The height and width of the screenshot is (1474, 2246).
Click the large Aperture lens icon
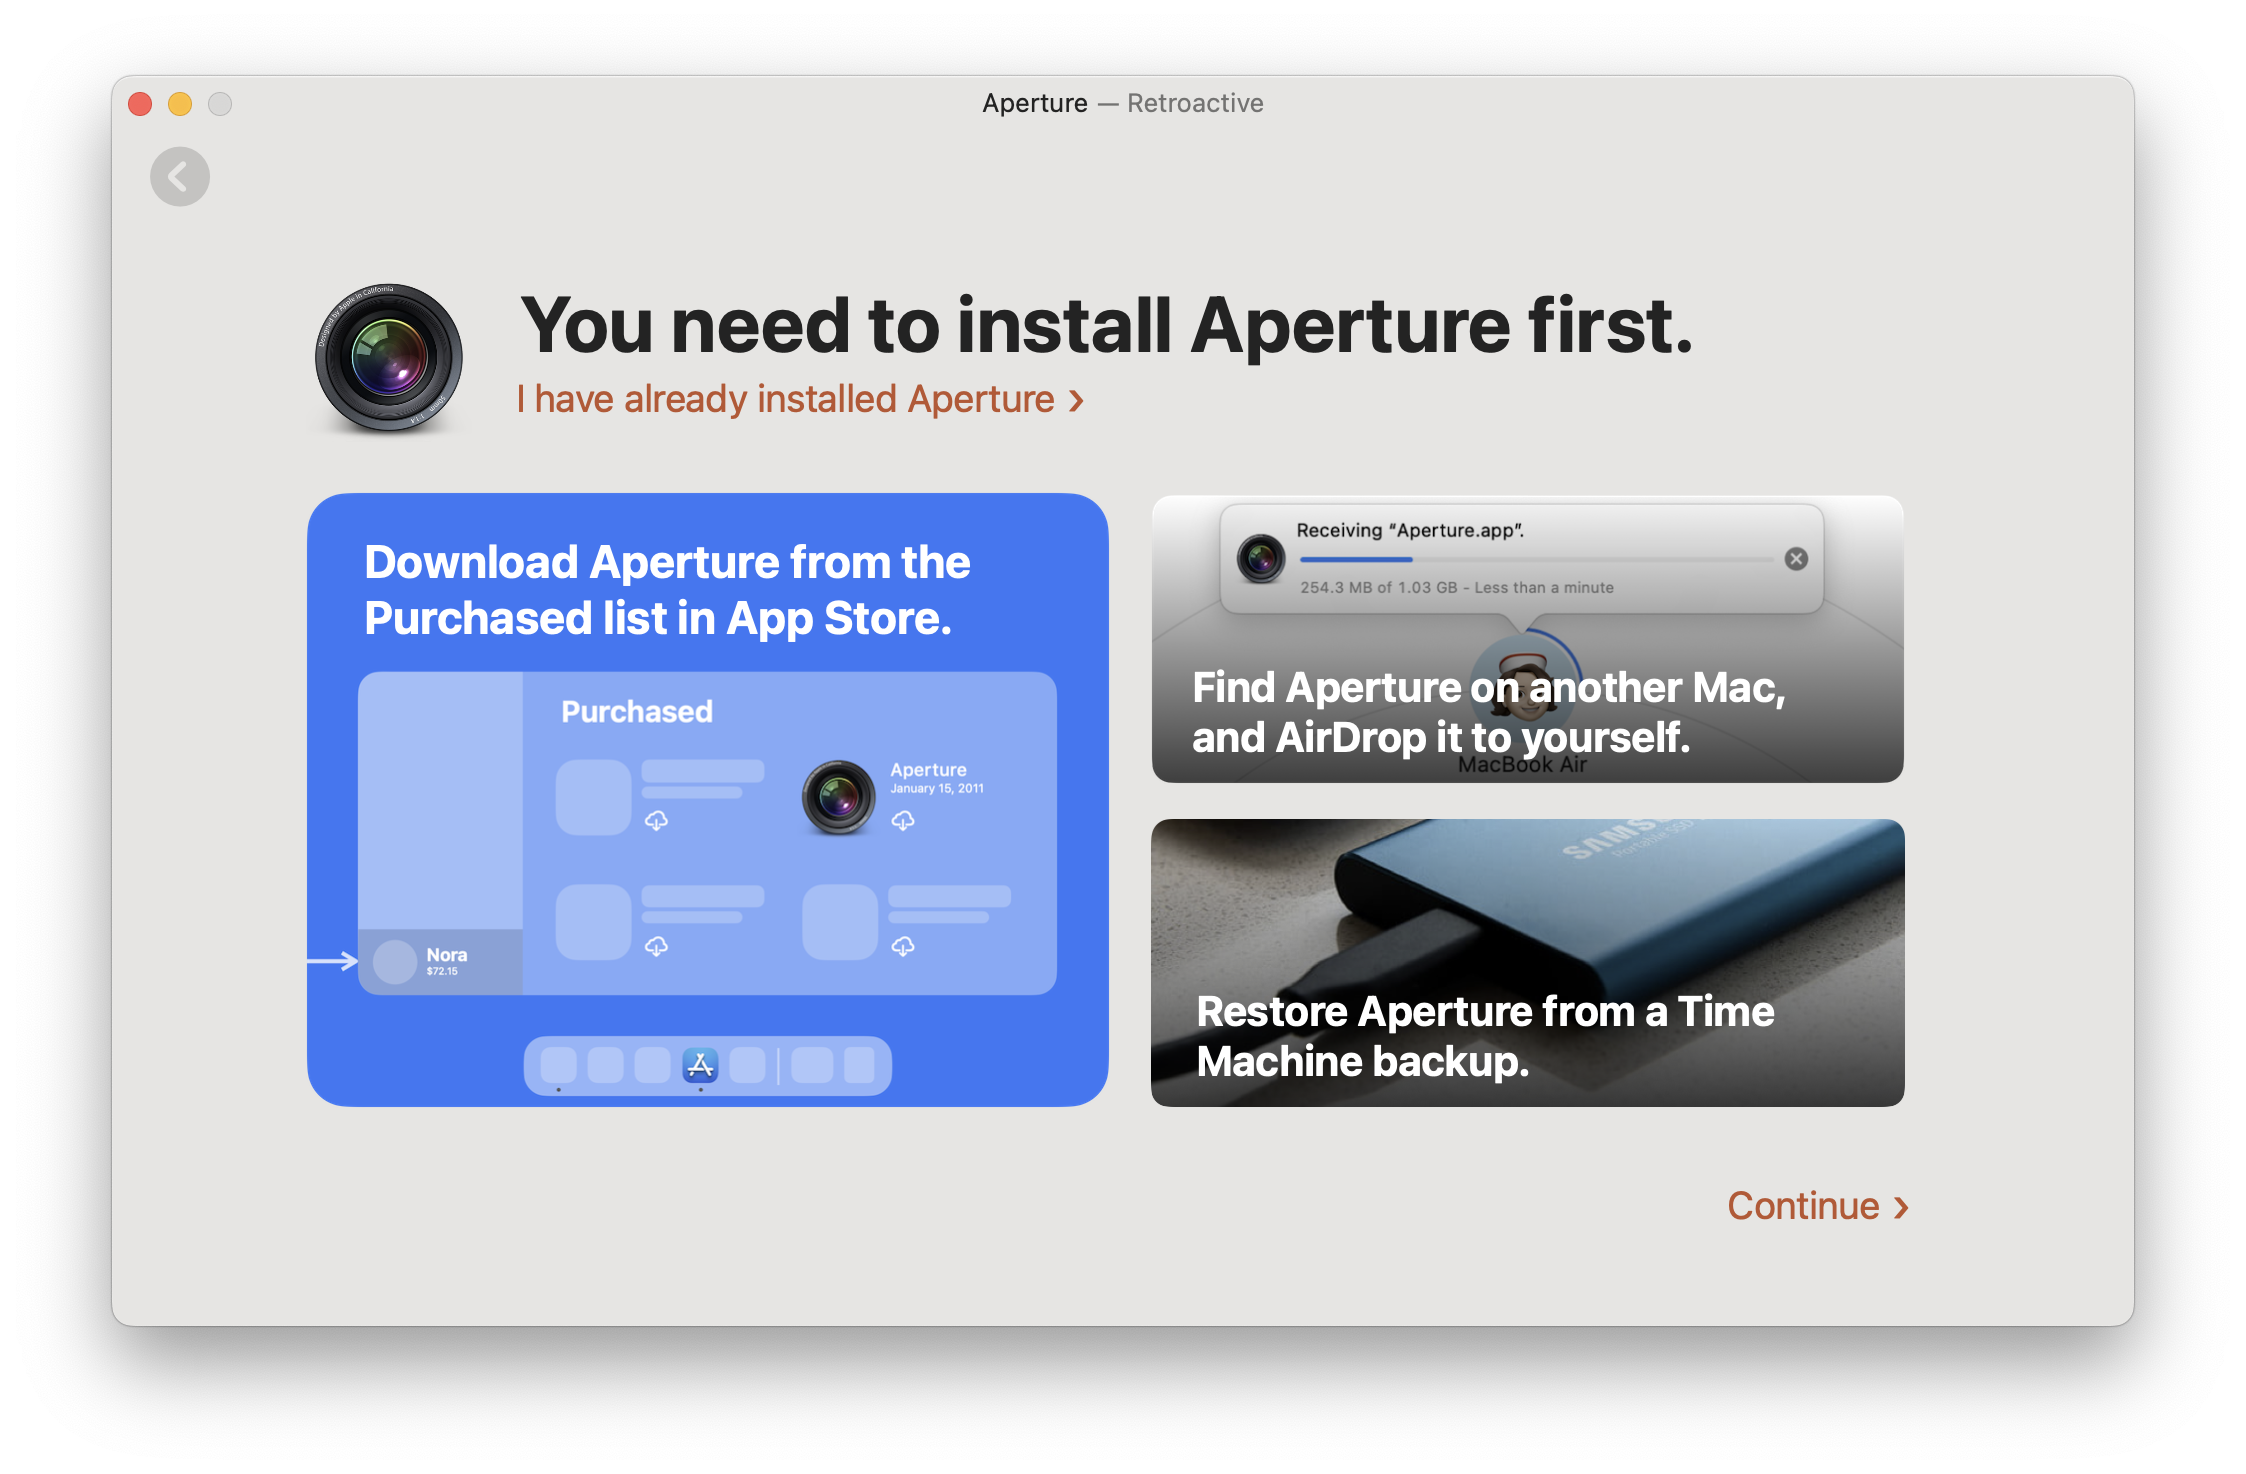click(389, 358)
